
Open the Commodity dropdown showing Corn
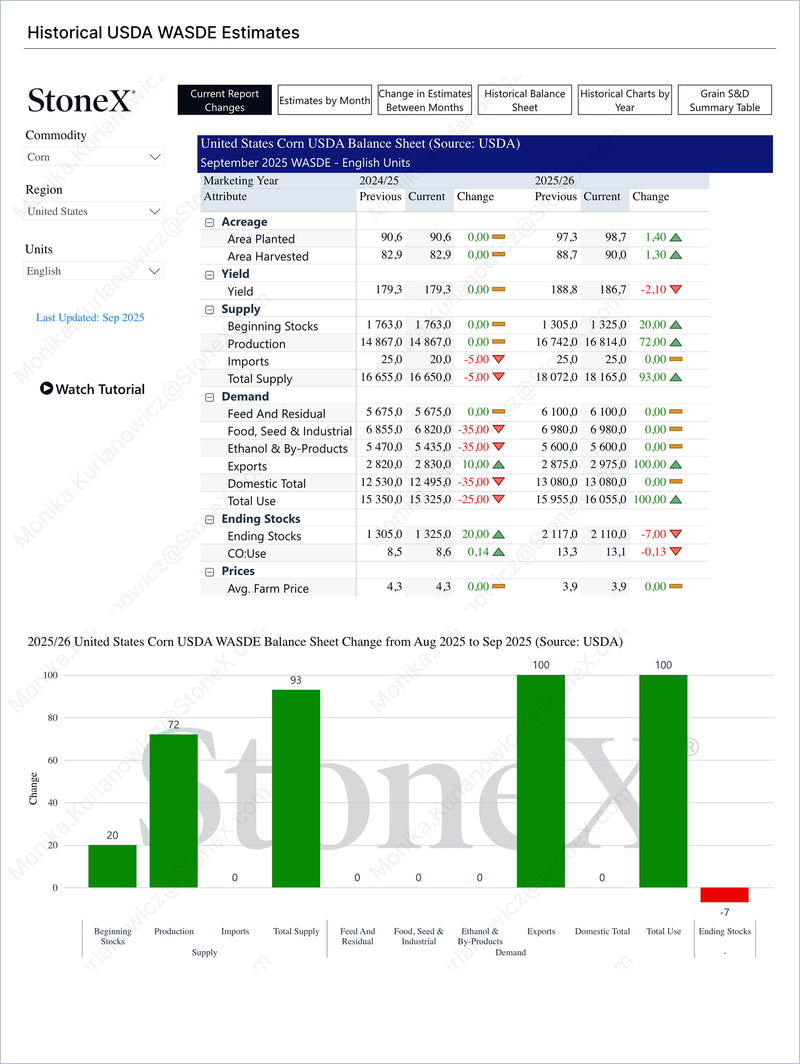click(94, 157)
